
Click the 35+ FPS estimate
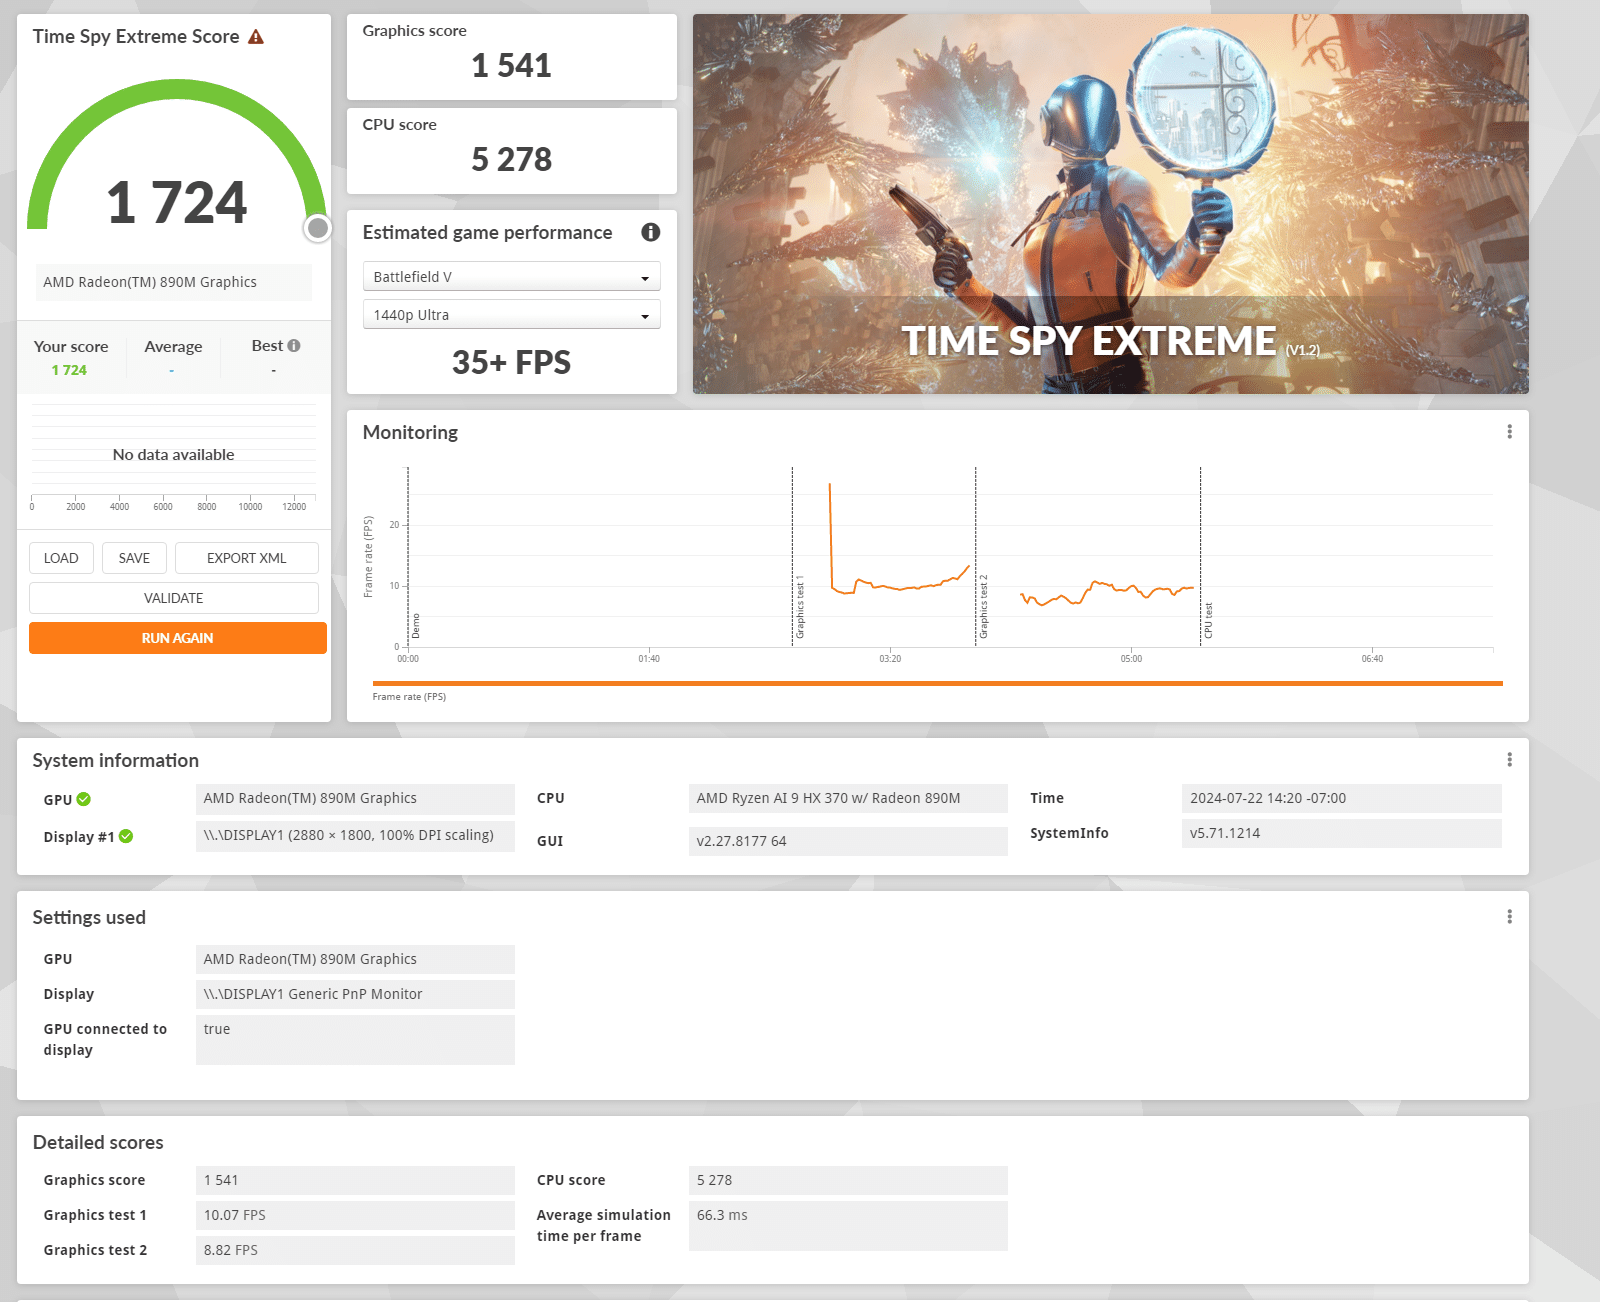point(511,362)
